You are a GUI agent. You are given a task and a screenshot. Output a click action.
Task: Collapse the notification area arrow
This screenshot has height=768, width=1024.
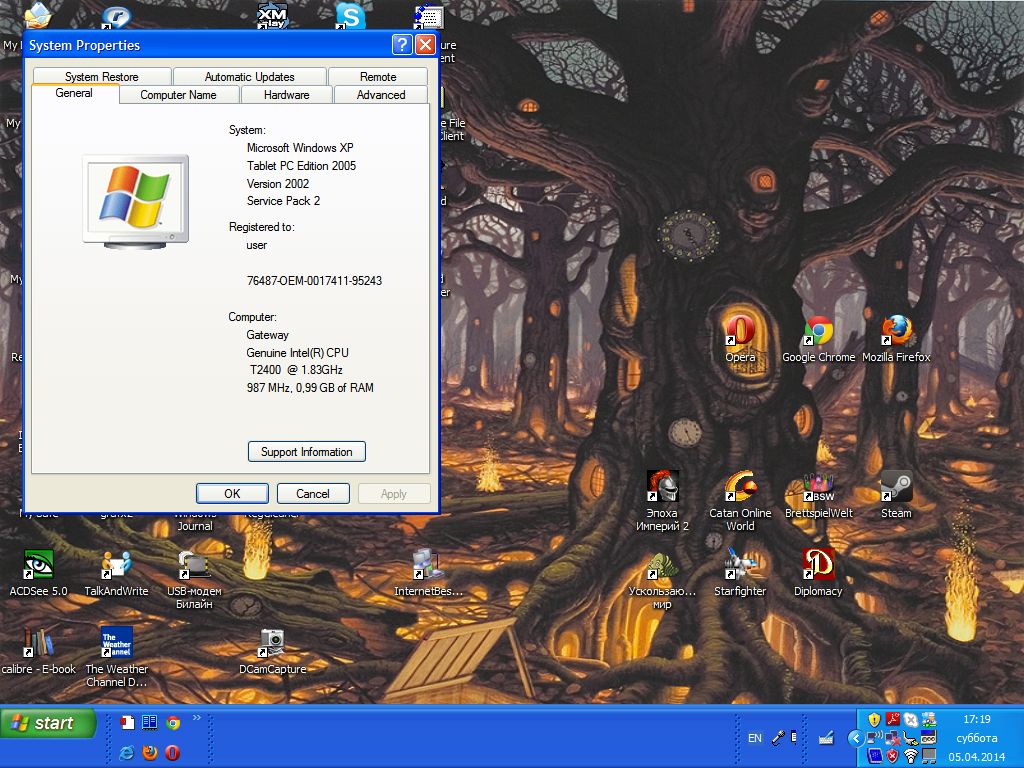point(856,739)
